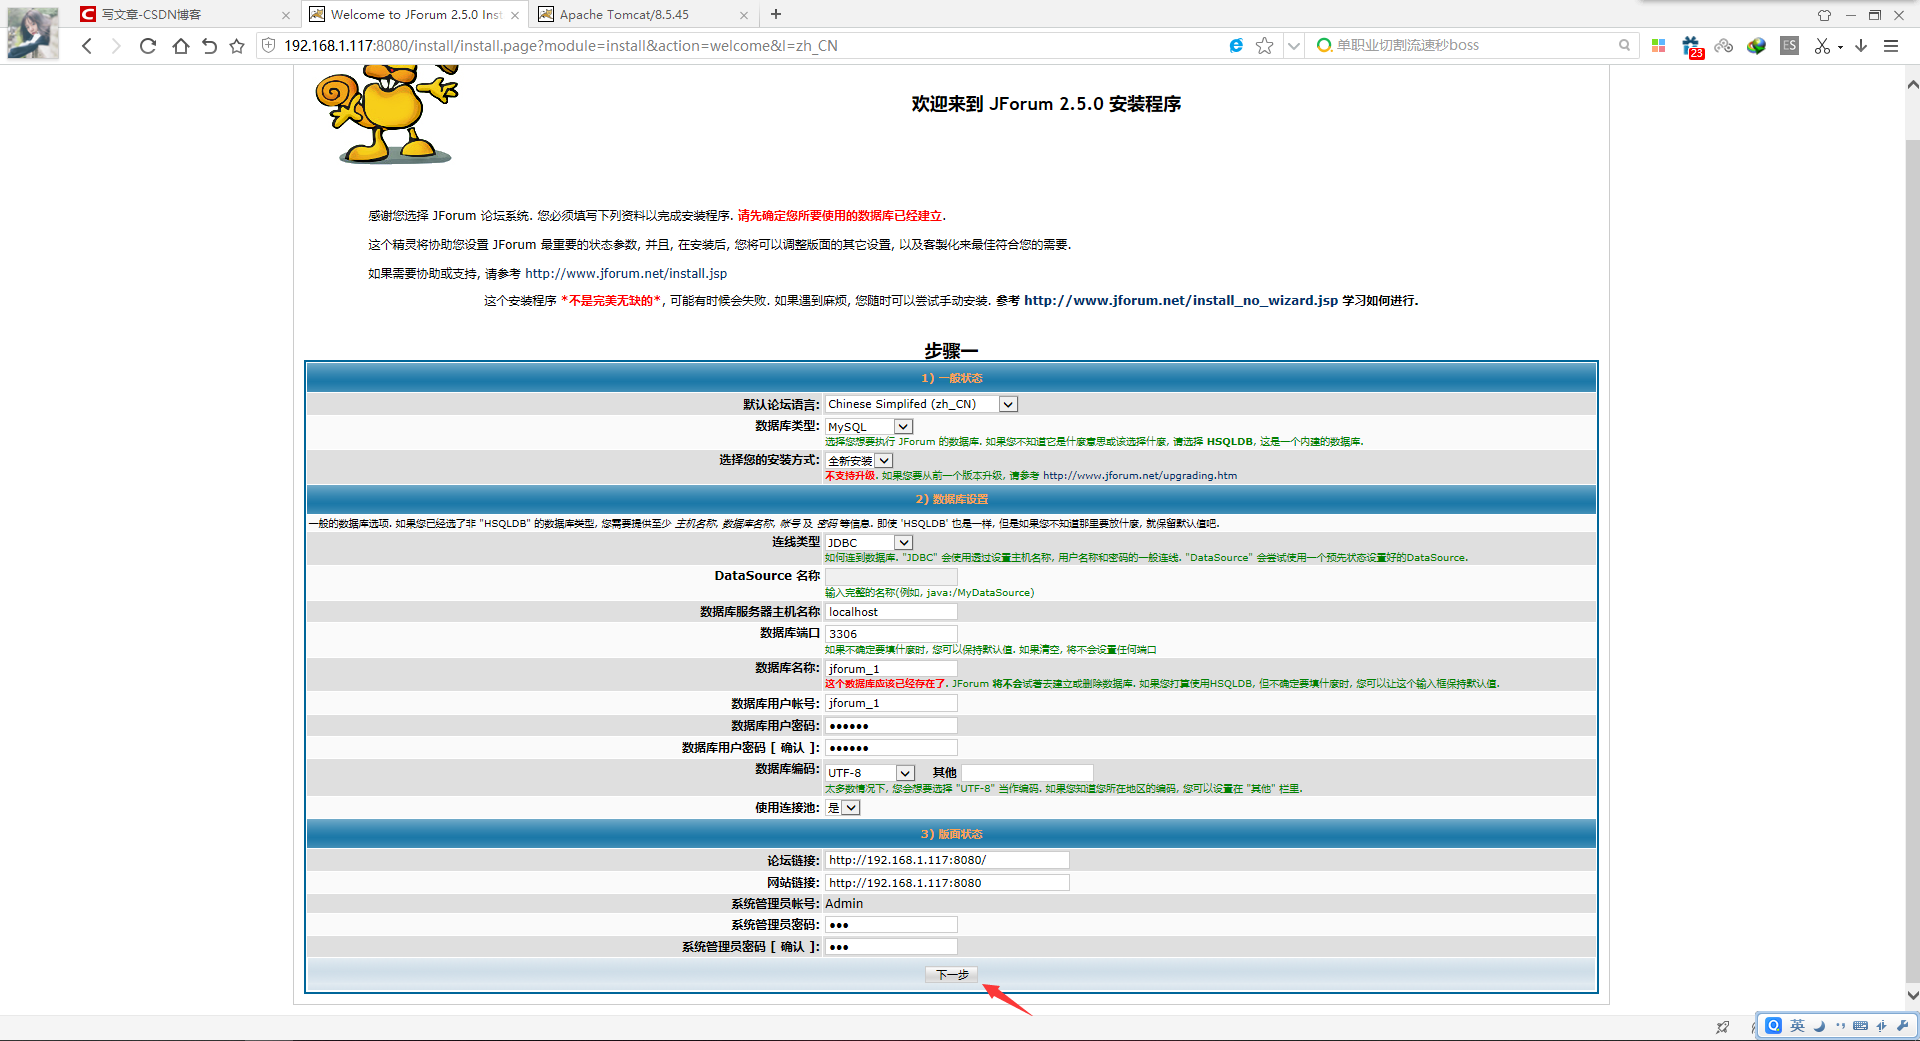Close the Apache Tomcat/8.5.45 tab

(x=743, y=15)
